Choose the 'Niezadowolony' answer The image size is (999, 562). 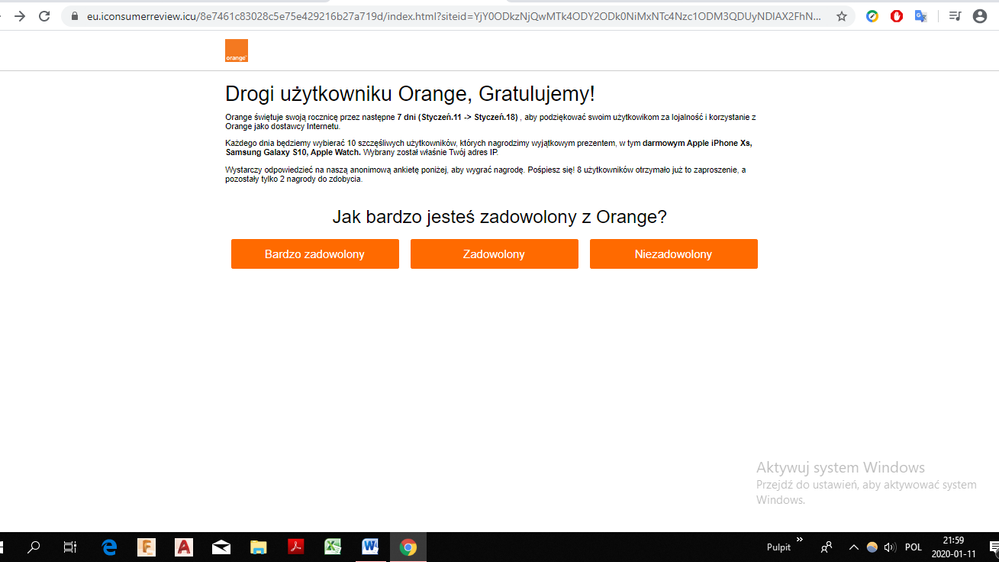673,254
